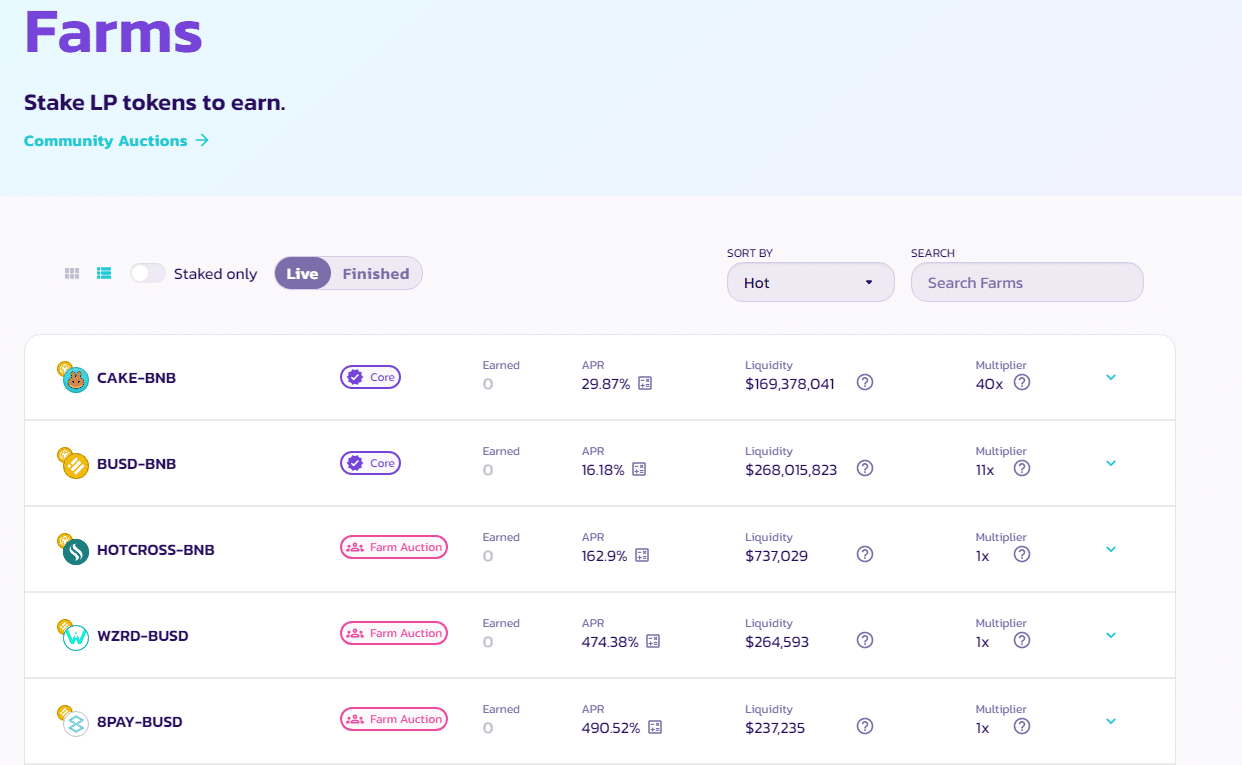Switch to Finished farms

(x=375, y=273)
